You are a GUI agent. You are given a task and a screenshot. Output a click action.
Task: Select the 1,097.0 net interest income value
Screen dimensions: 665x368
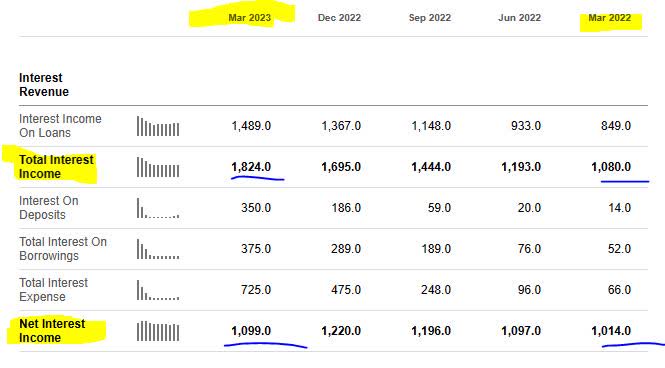[x=521, y=331]
